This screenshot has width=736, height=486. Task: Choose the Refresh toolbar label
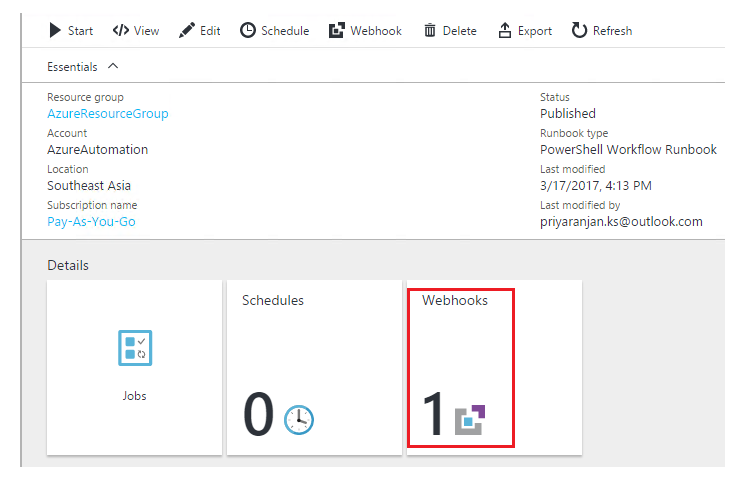click(613, 31)
